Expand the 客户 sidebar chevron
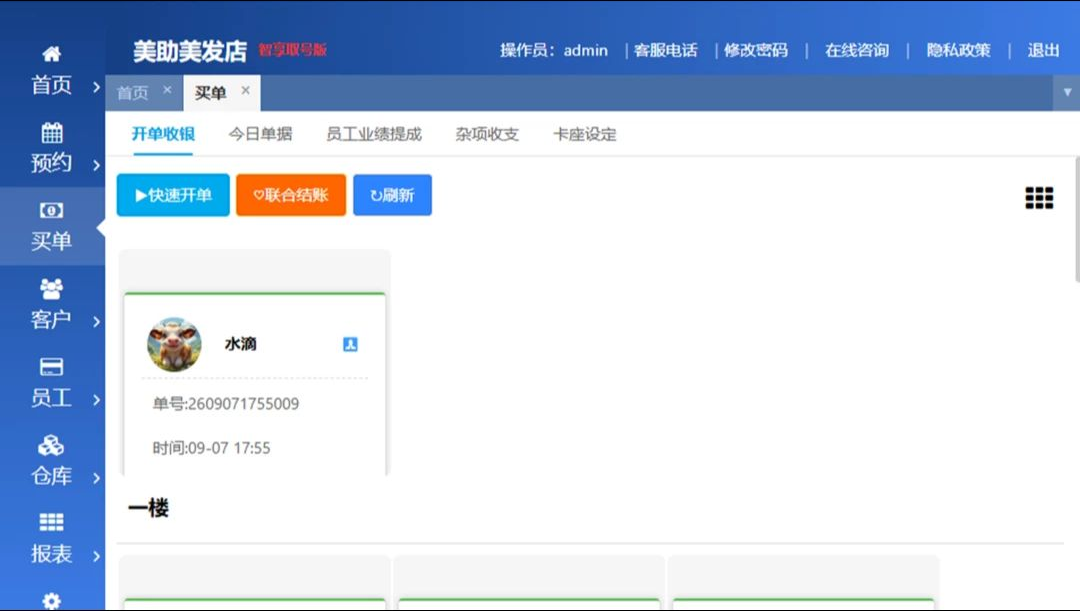The image size is (1080, 611). (x=96, y=321)
